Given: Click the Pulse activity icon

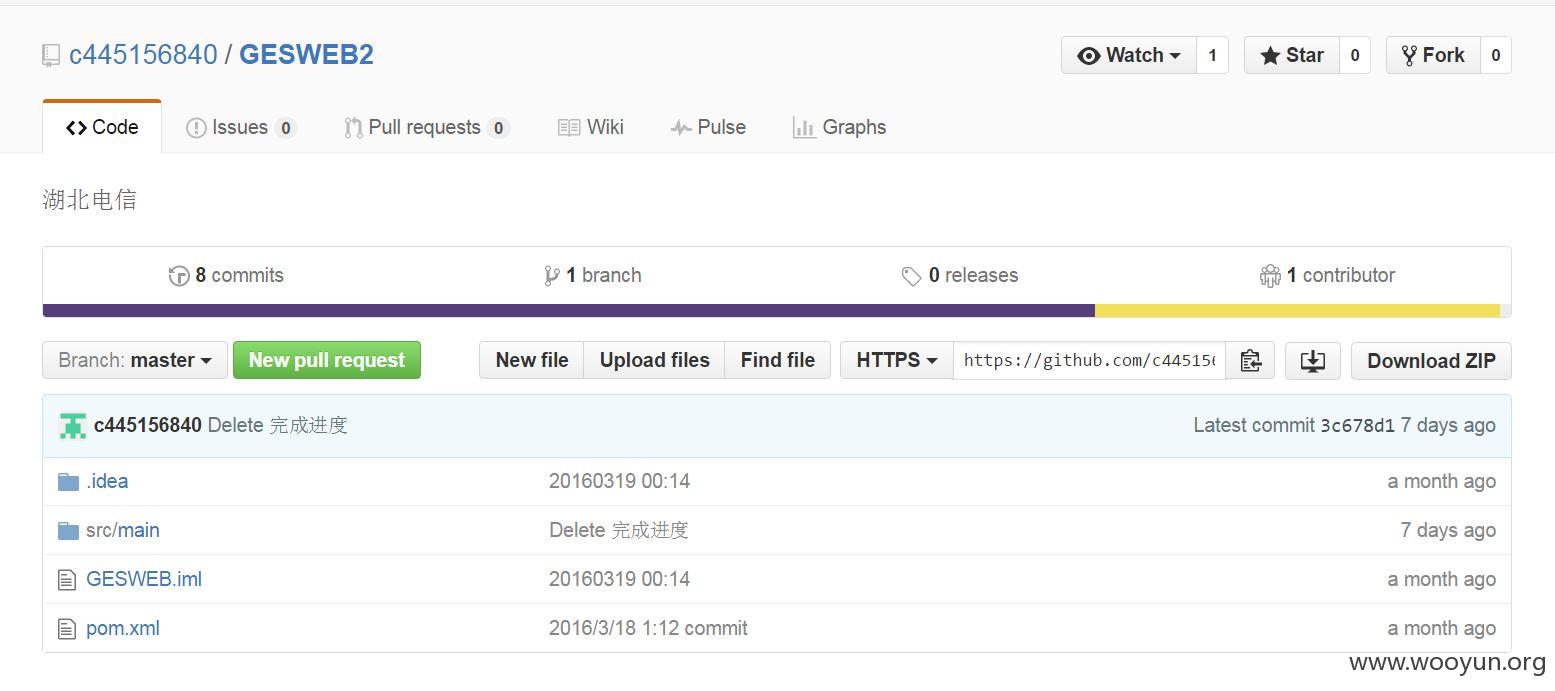Looking at the screenshot, I should coord(681,128).
